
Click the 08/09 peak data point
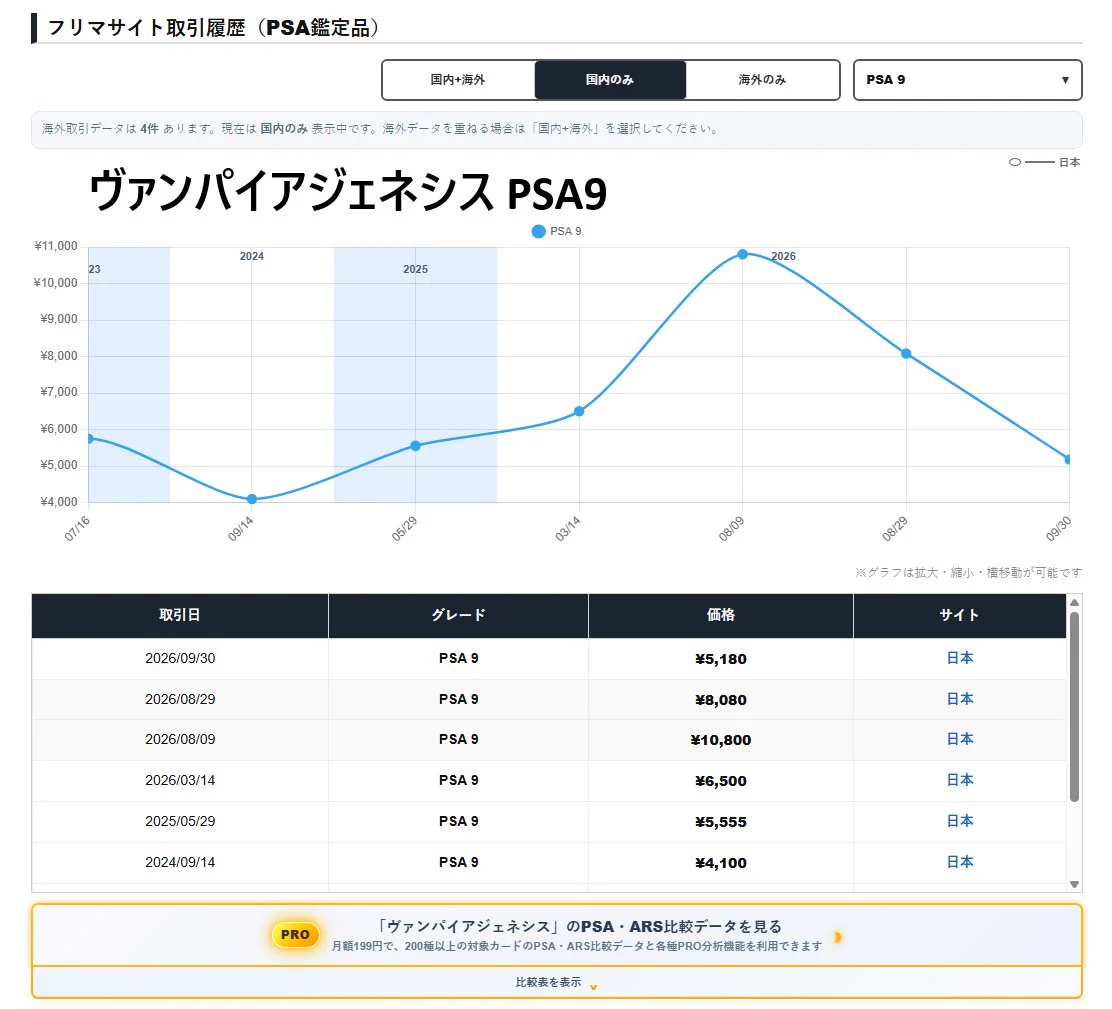743,254
